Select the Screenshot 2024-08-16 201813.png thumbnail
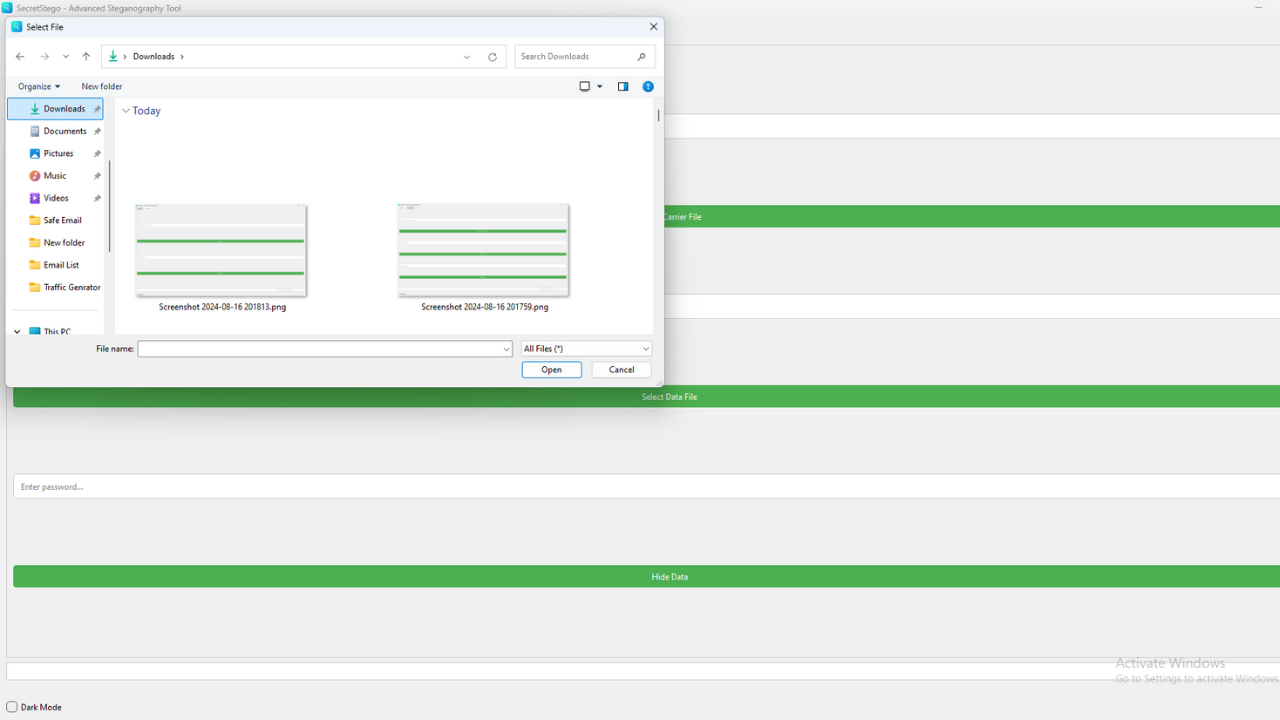 [x=220, y=250]
